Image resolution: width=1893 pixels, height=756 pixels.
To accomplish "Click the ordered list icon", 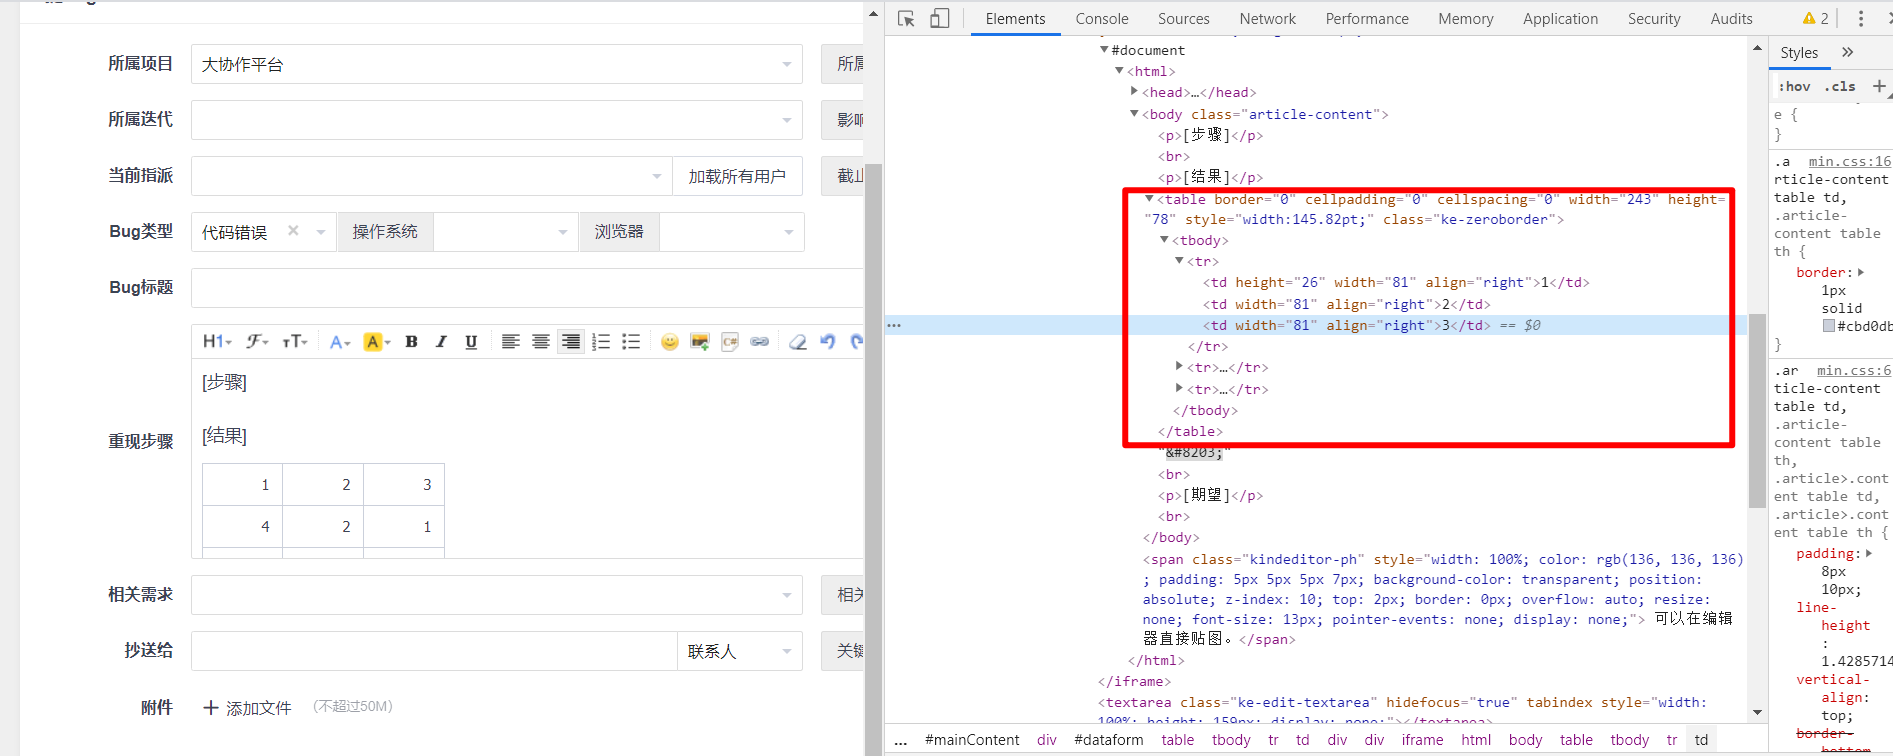I will click(x=601, y=342).
